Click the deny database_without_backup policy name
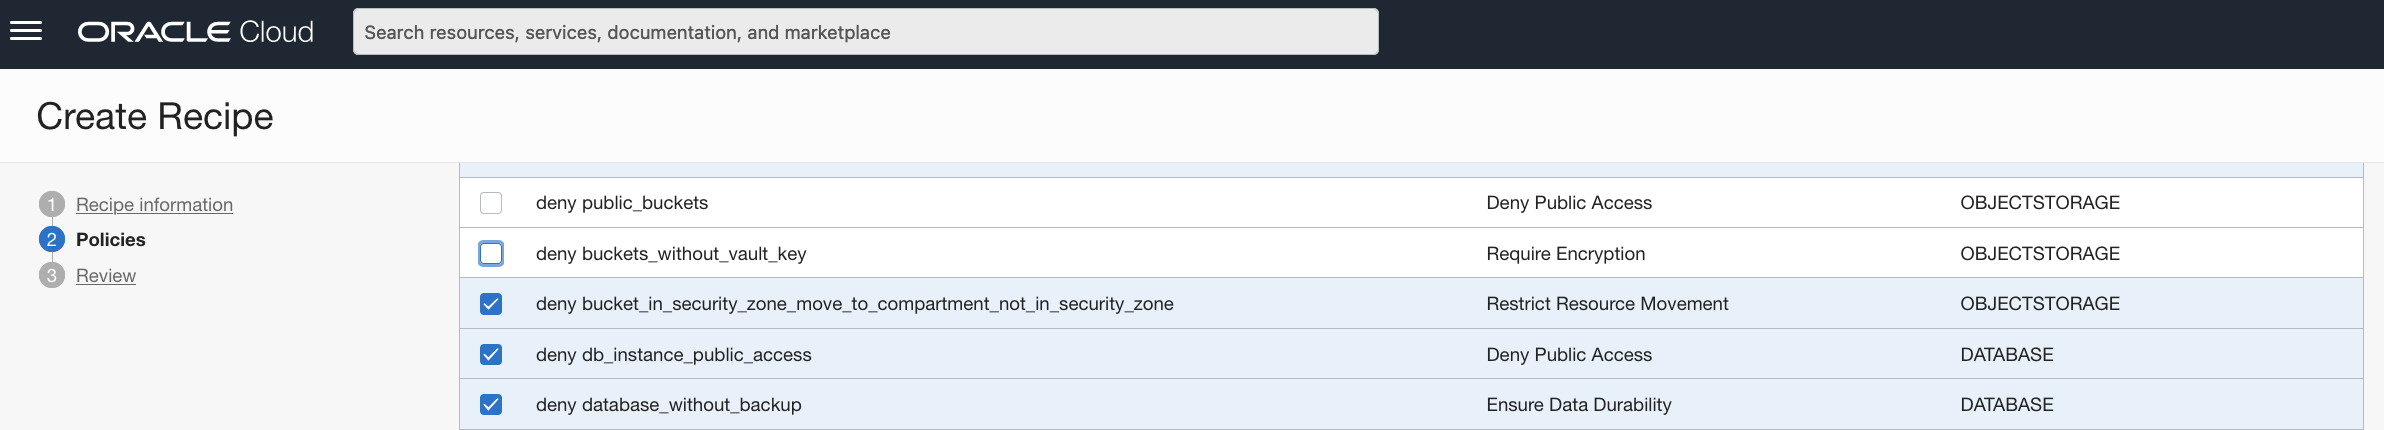2384x430 pixels. (669, 405)
